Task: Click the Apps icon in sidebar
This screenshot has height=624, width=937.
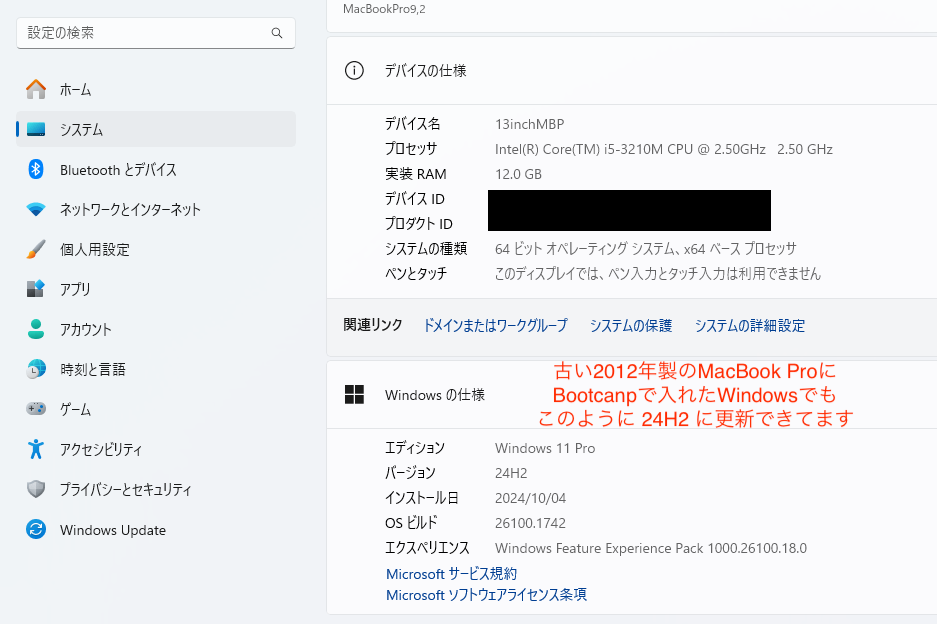Action: [x=36, y=289]
